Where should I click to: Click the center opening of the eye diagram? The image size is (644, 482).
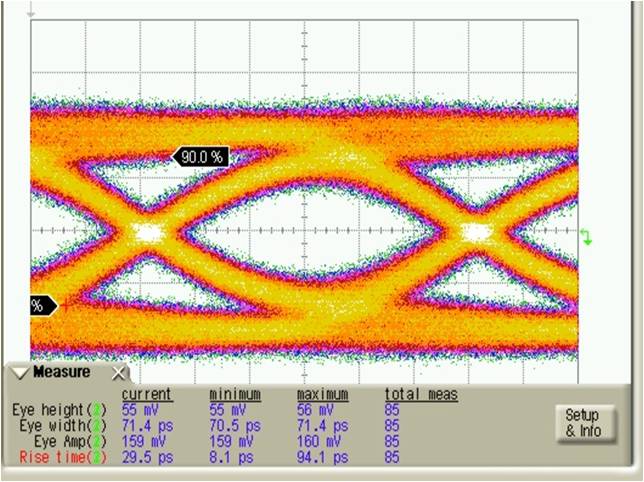[312, 232]
